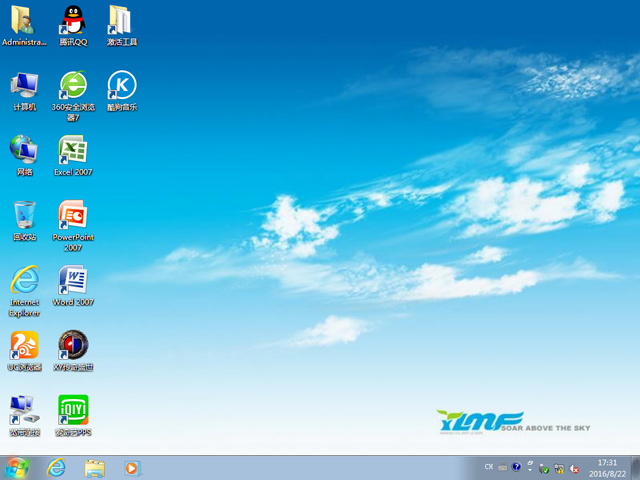Expand the language bar options arrow

(x=529, y=468)
